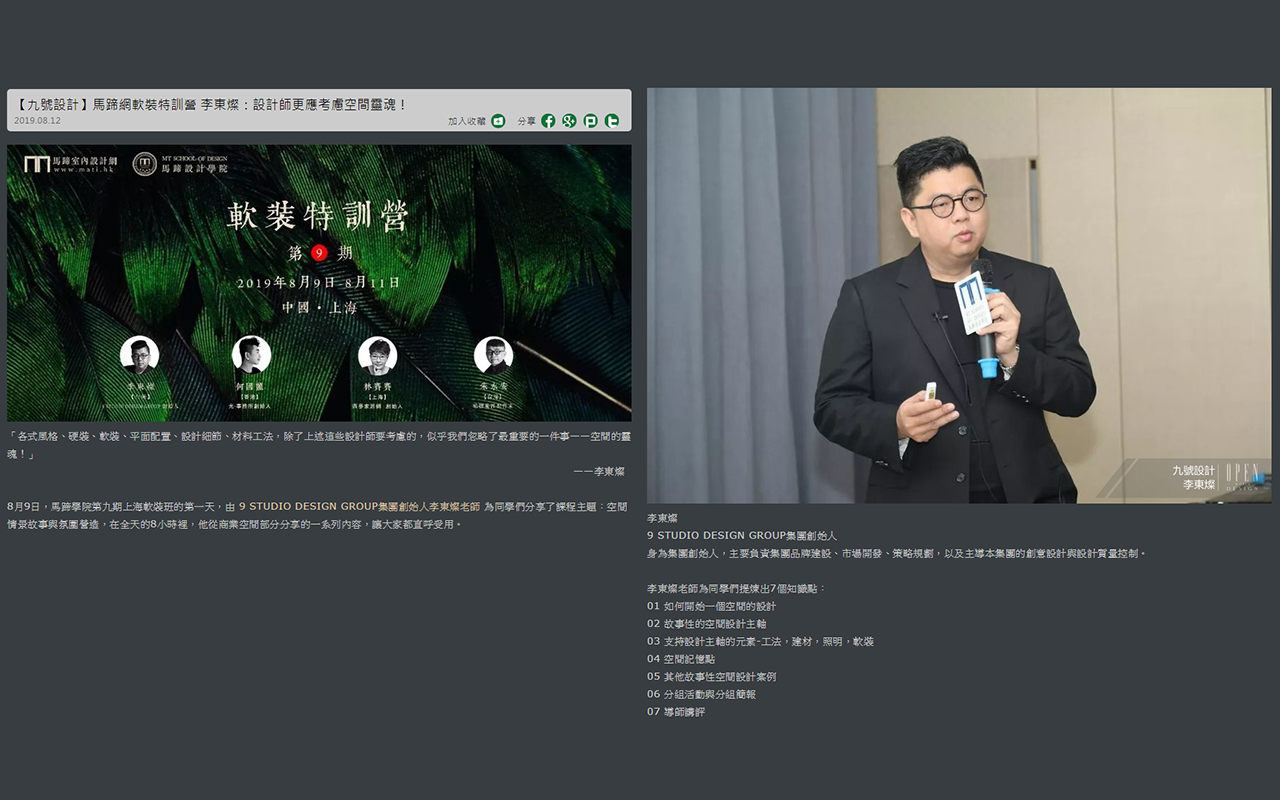
Task: Click the red number 9 badge
Action: [x=319, y=253]
